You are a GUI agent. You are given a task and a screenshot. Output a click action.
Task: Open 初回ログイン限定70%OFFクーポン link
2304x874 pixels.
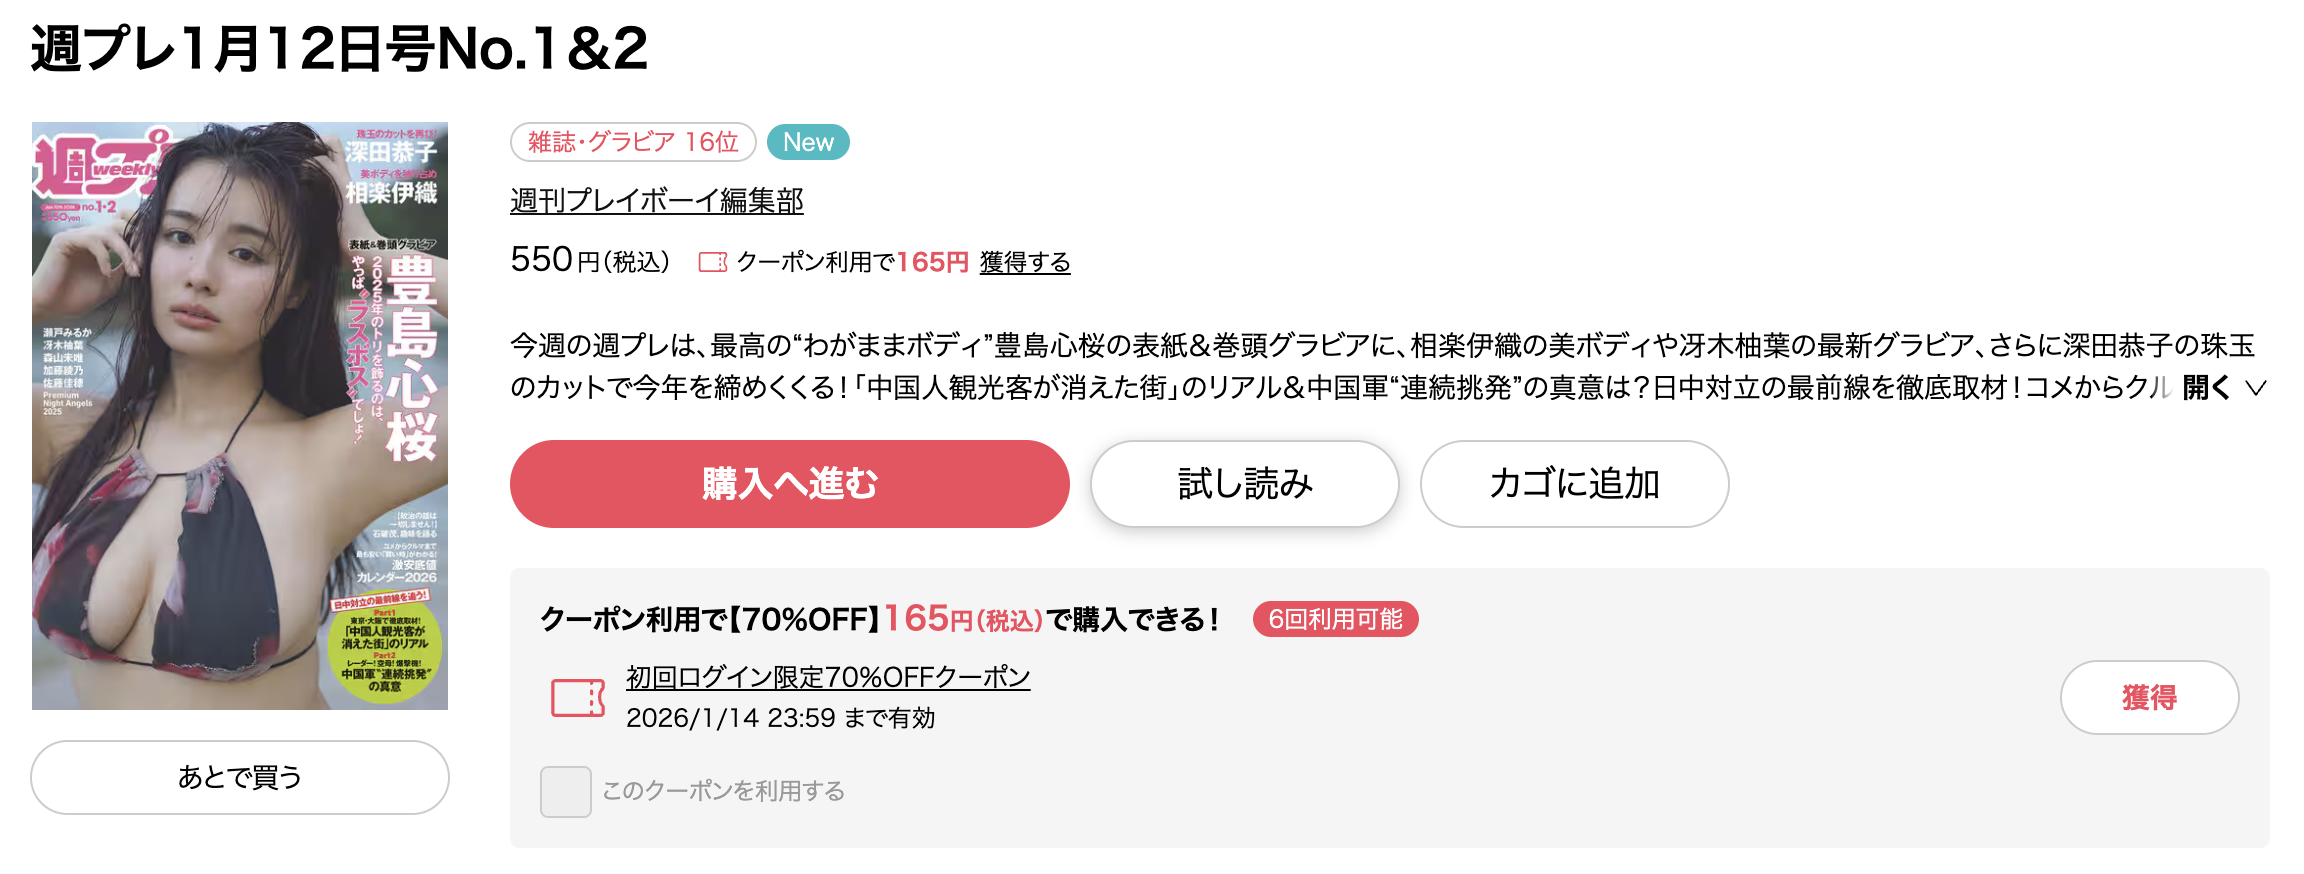pyautogui.click(x=828, y=677)
